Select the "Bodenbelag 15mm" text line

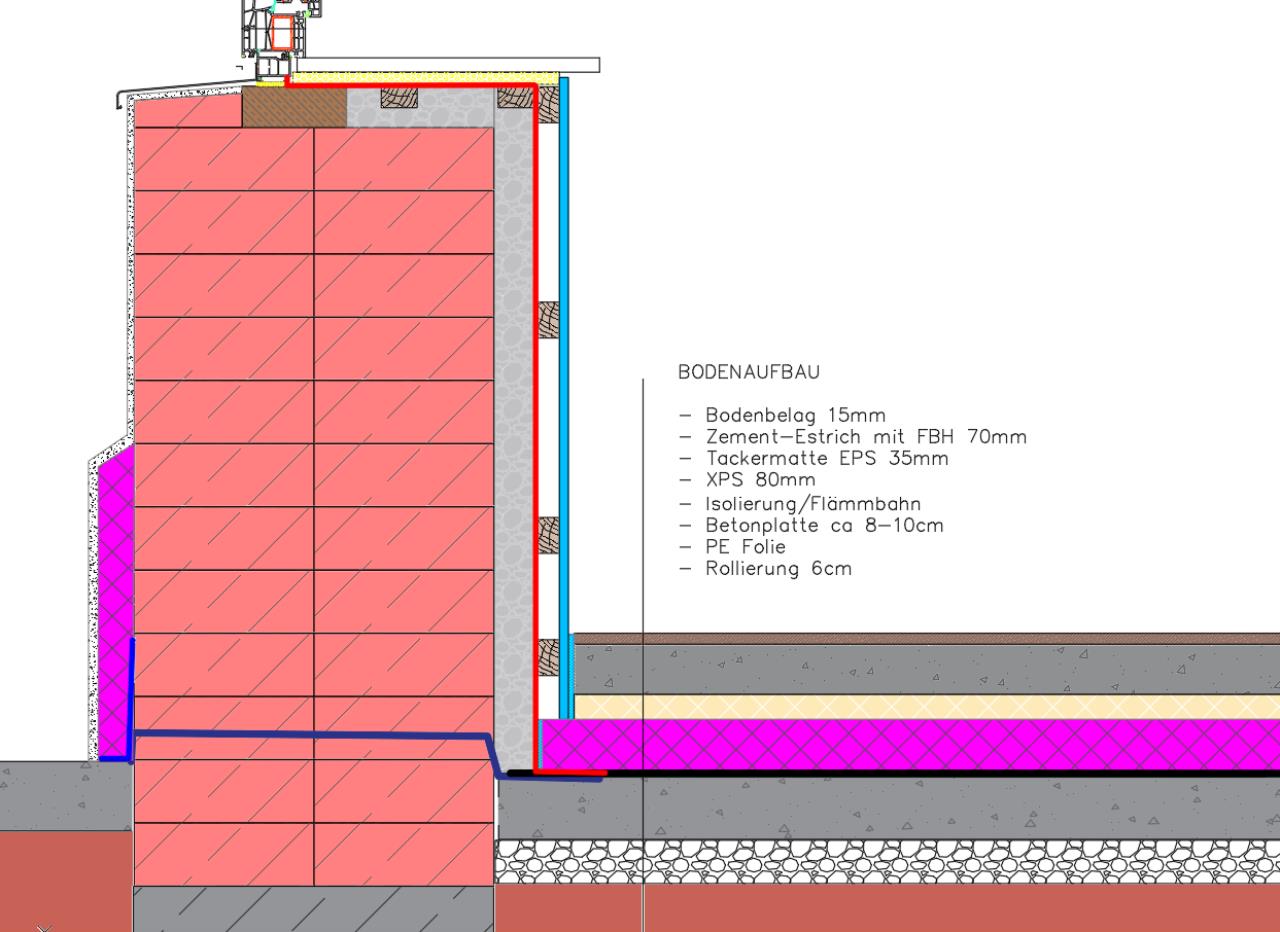tap(794, 415)
